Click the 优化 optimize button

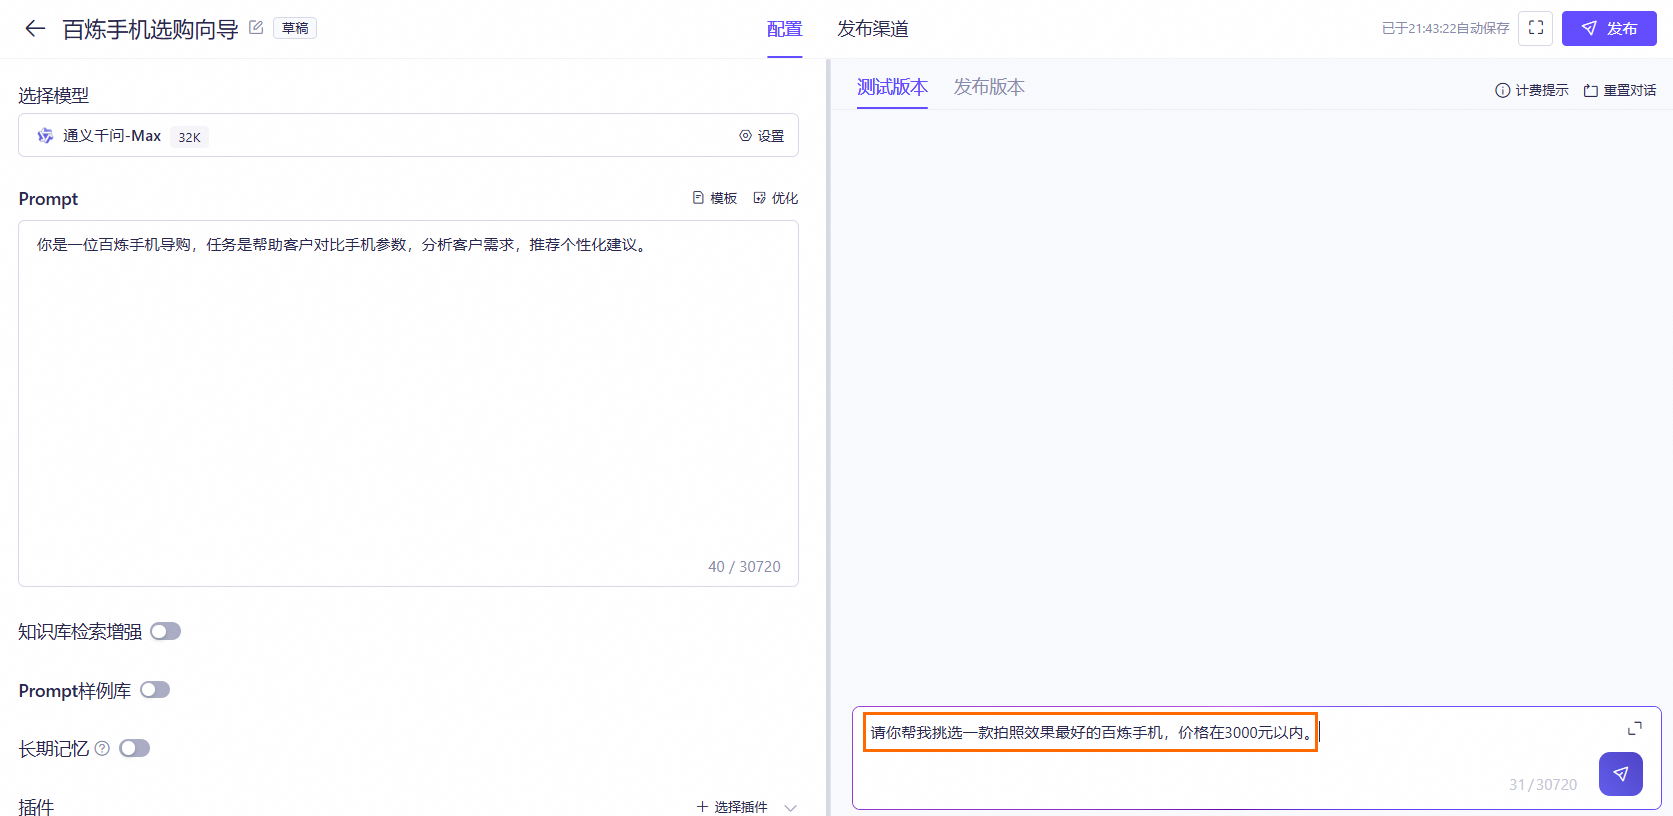[776, 198]
